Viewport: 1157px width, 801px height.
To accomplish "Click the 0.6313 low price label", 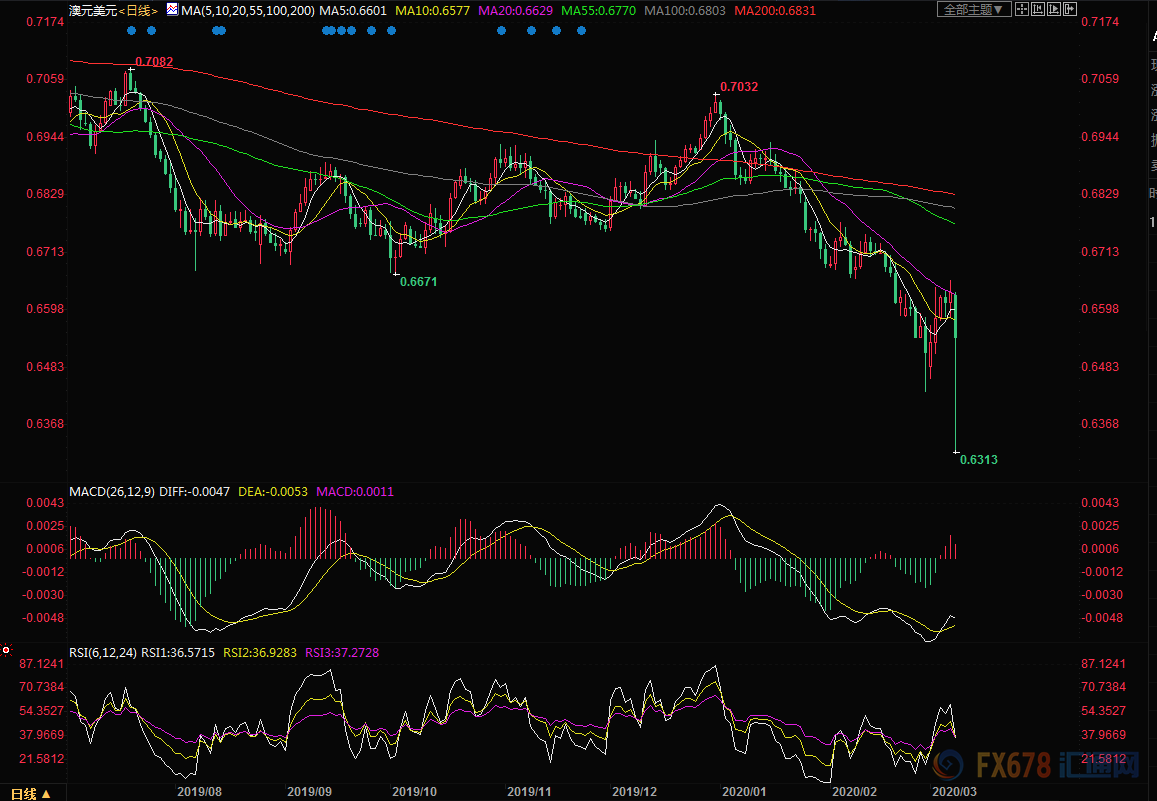I will pos(979,460).
